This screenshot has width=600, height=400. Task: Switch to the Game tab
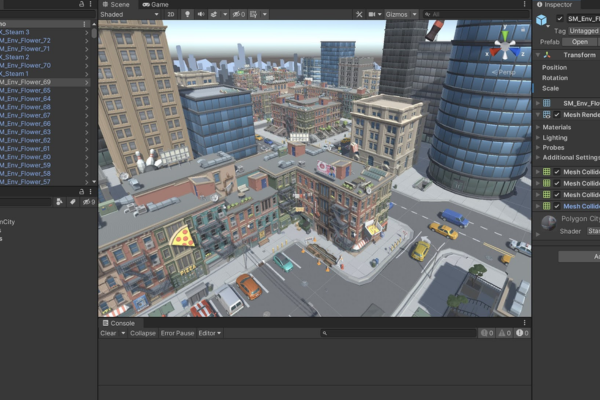point(155,4)
